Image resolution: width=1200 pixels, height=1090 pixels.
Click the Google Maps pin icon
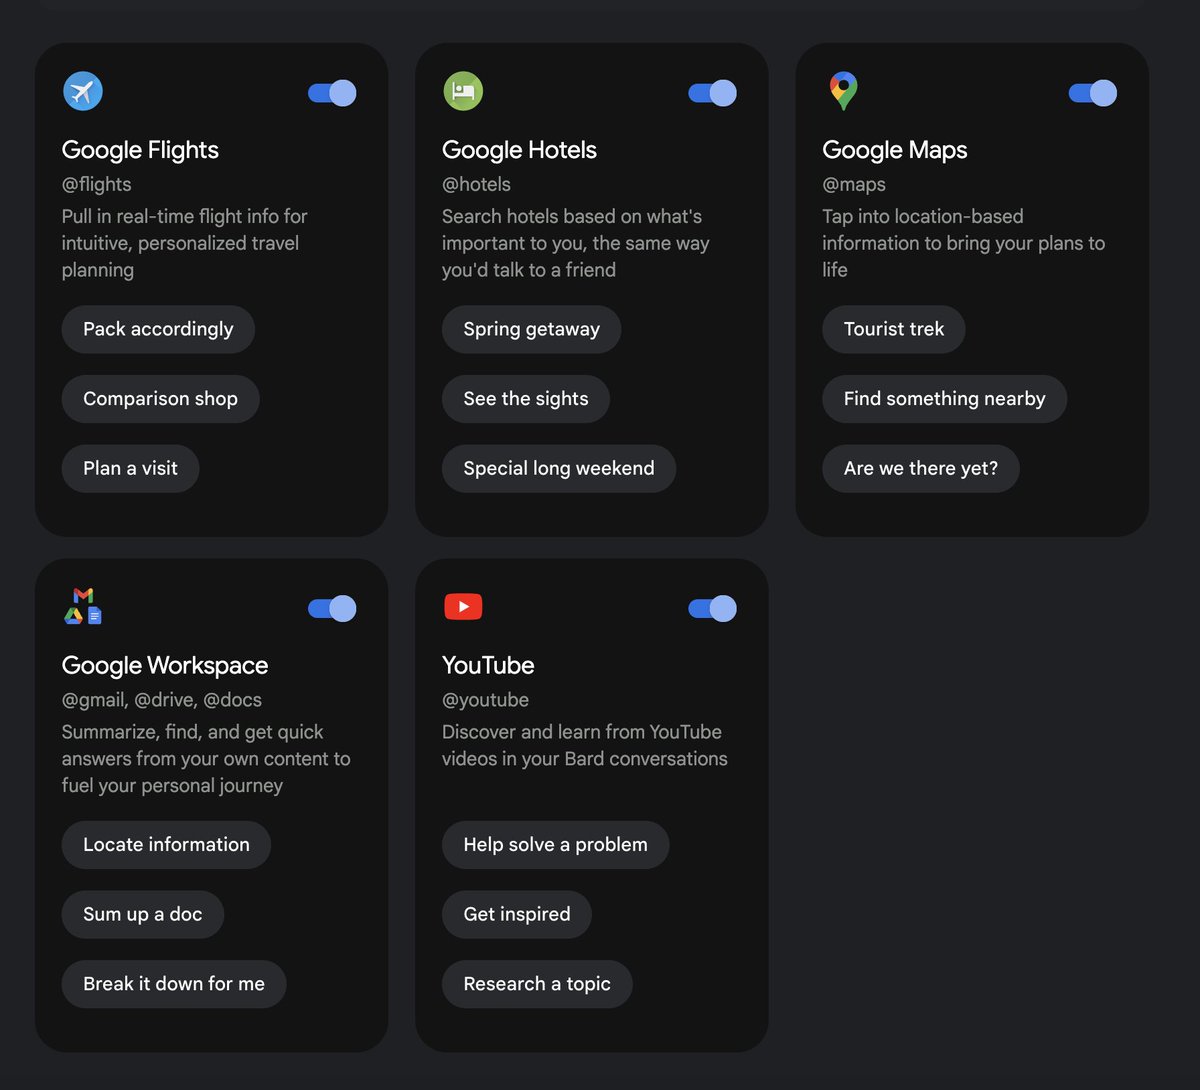(x=843, y=91)
